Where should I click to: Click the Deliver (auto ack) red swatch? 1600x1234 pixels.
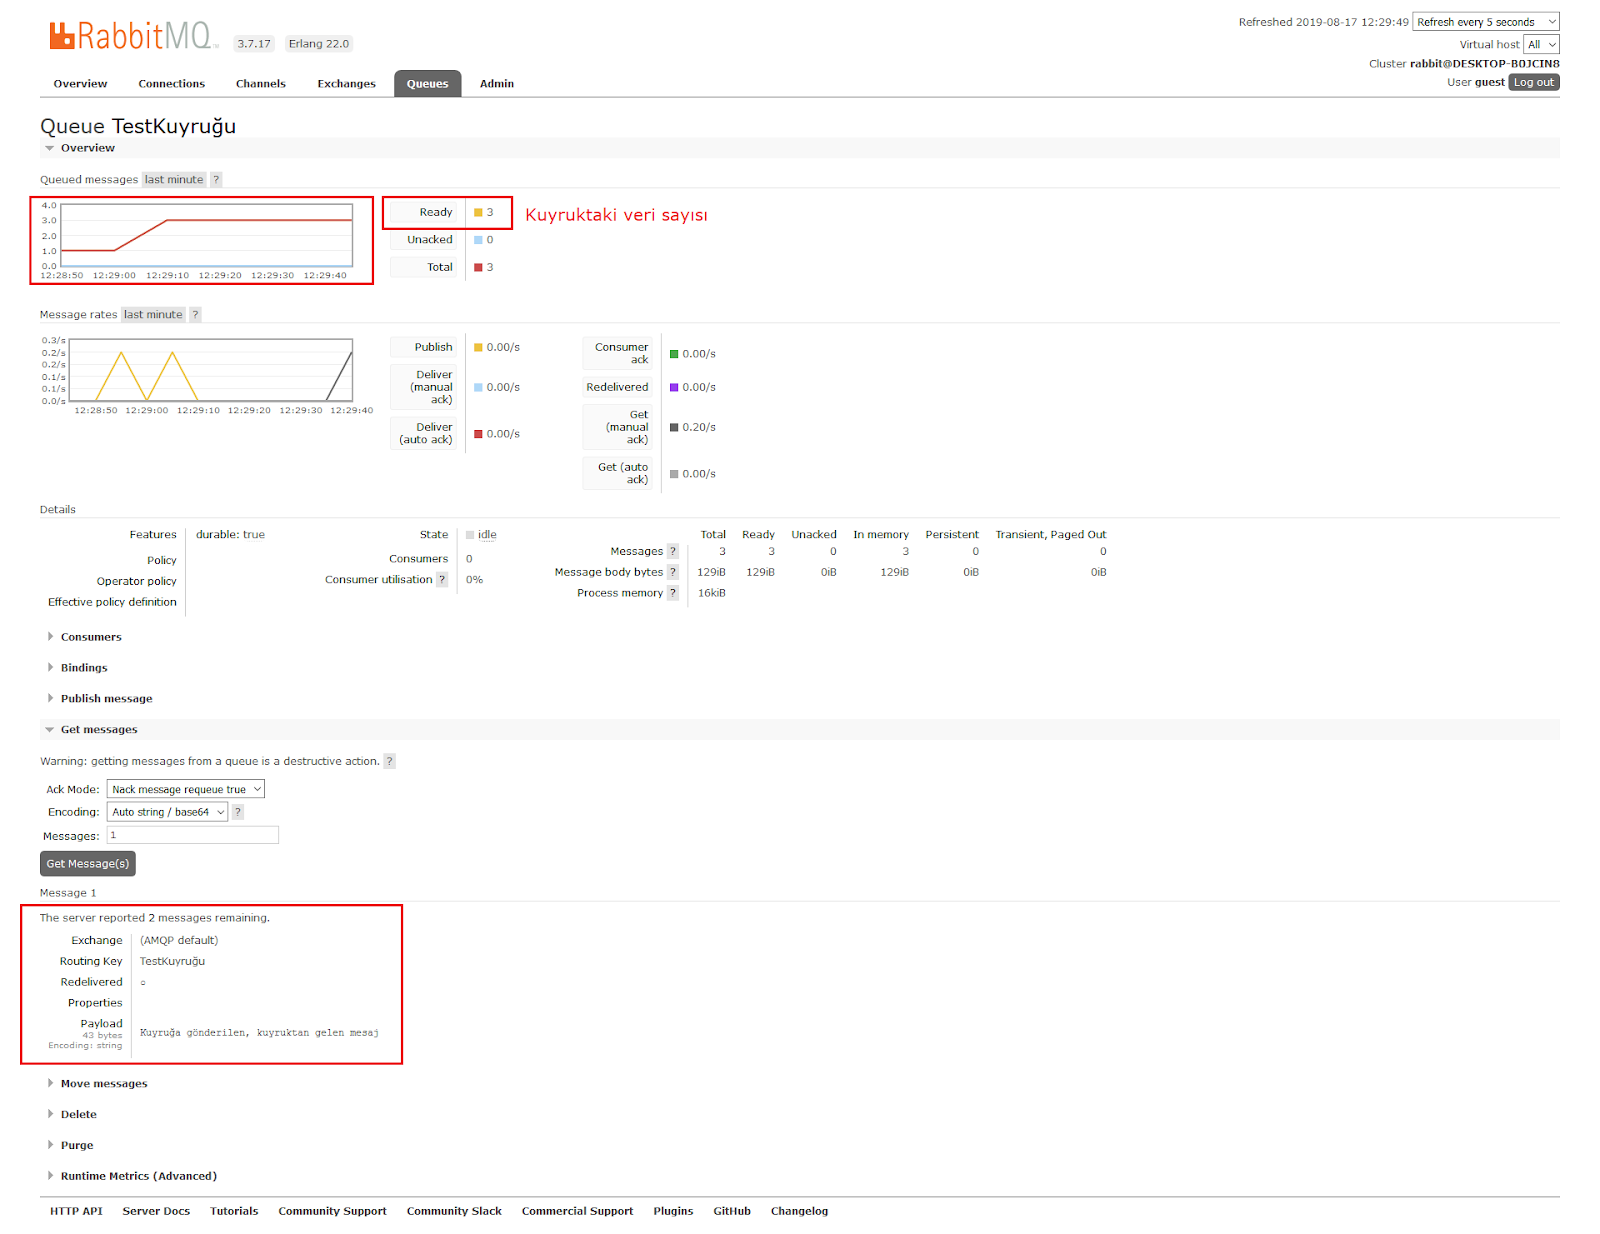[478, 434]
